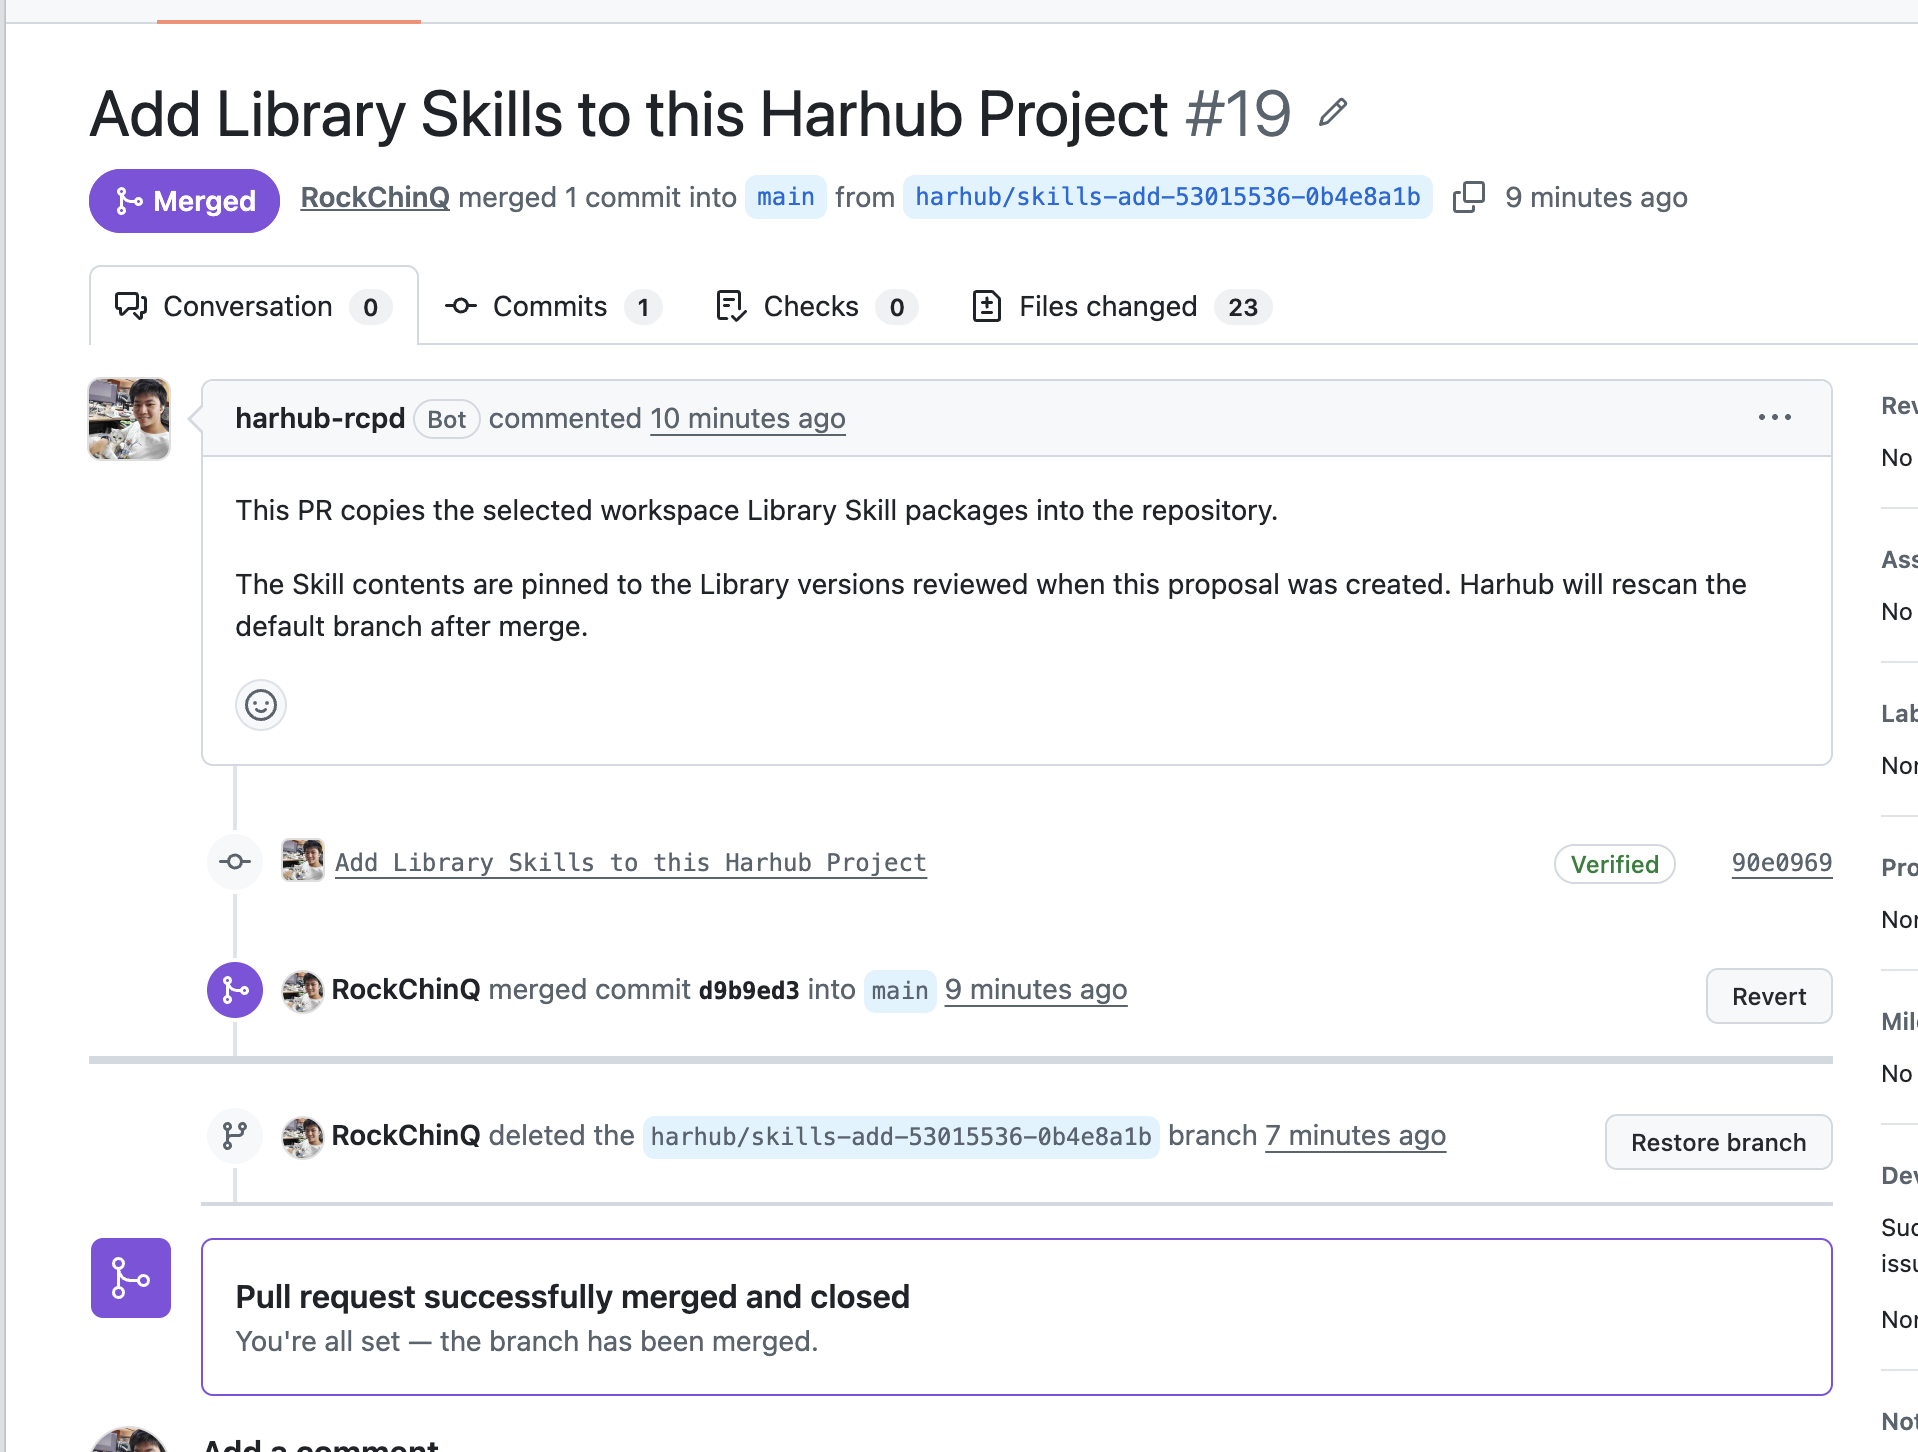1918x1452 pixels.
Task: Click RockChinQ username in the merged commit event
Action: [x=406, y=989]
